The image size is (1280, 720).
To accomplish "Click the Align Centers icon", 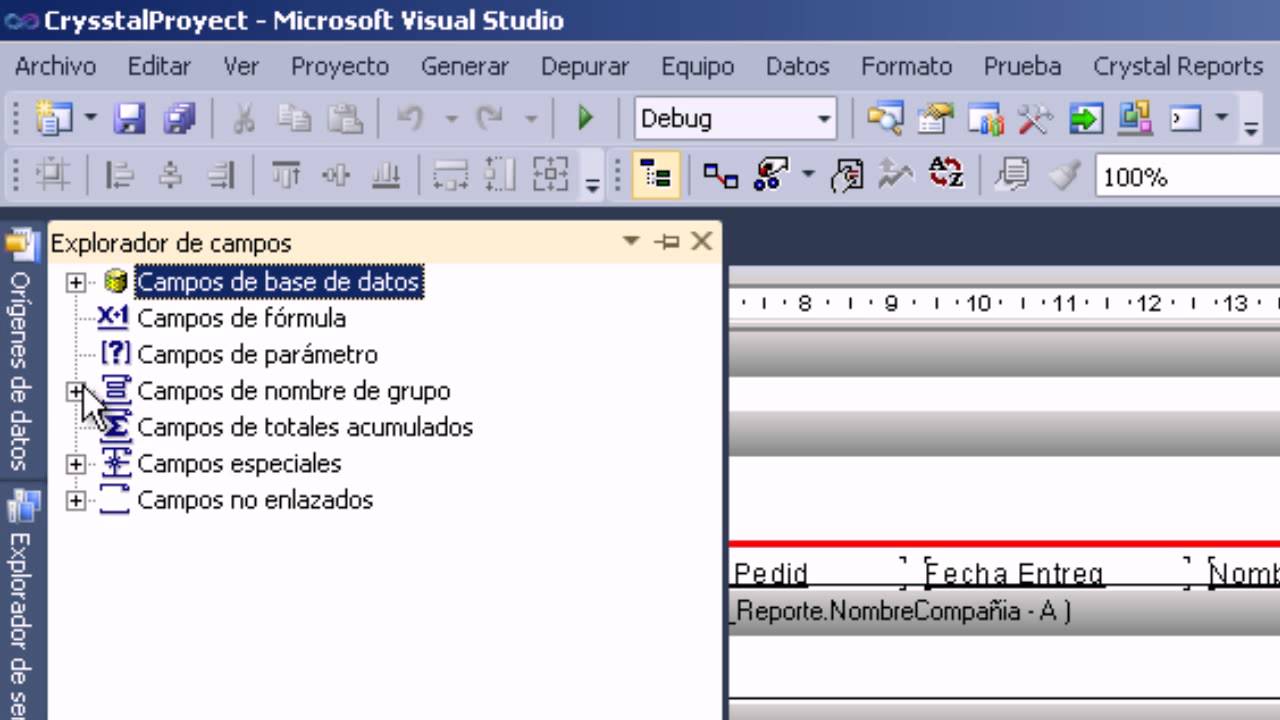I will click(x=170, y=176).
